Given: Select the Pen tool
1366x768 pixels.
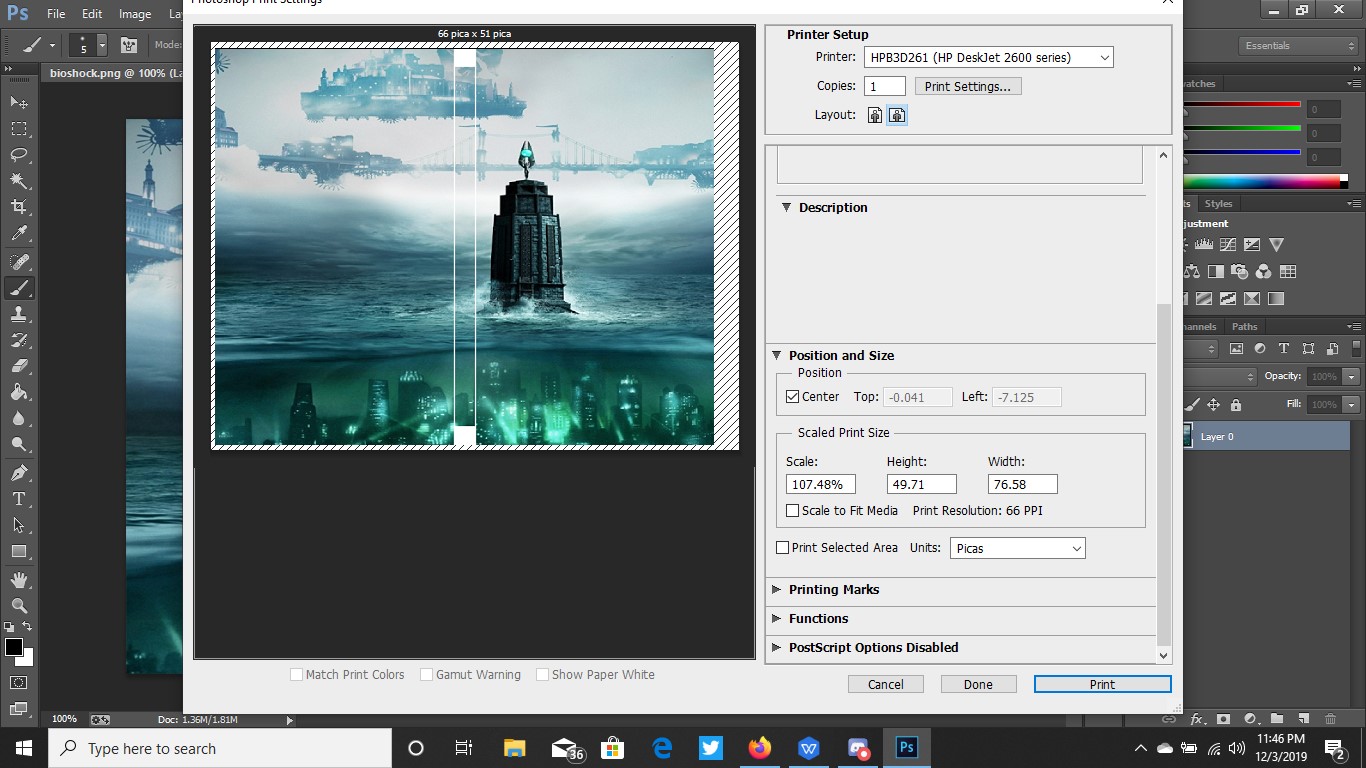Looking at the screenshot, I should coord(19,473).
